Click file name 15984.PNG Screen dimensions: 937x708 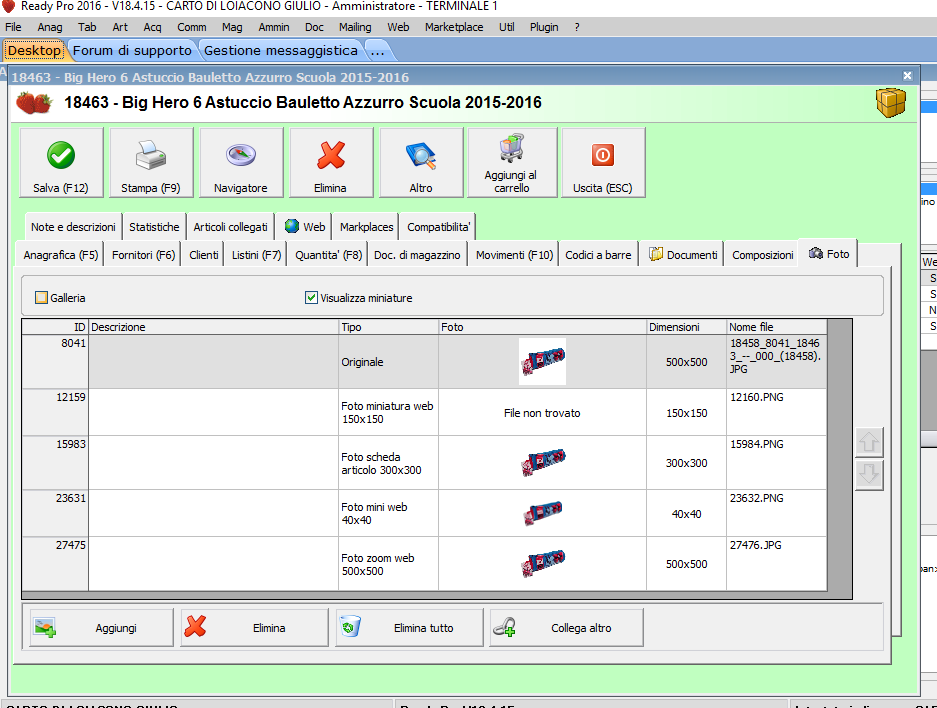tap(757, 444)
